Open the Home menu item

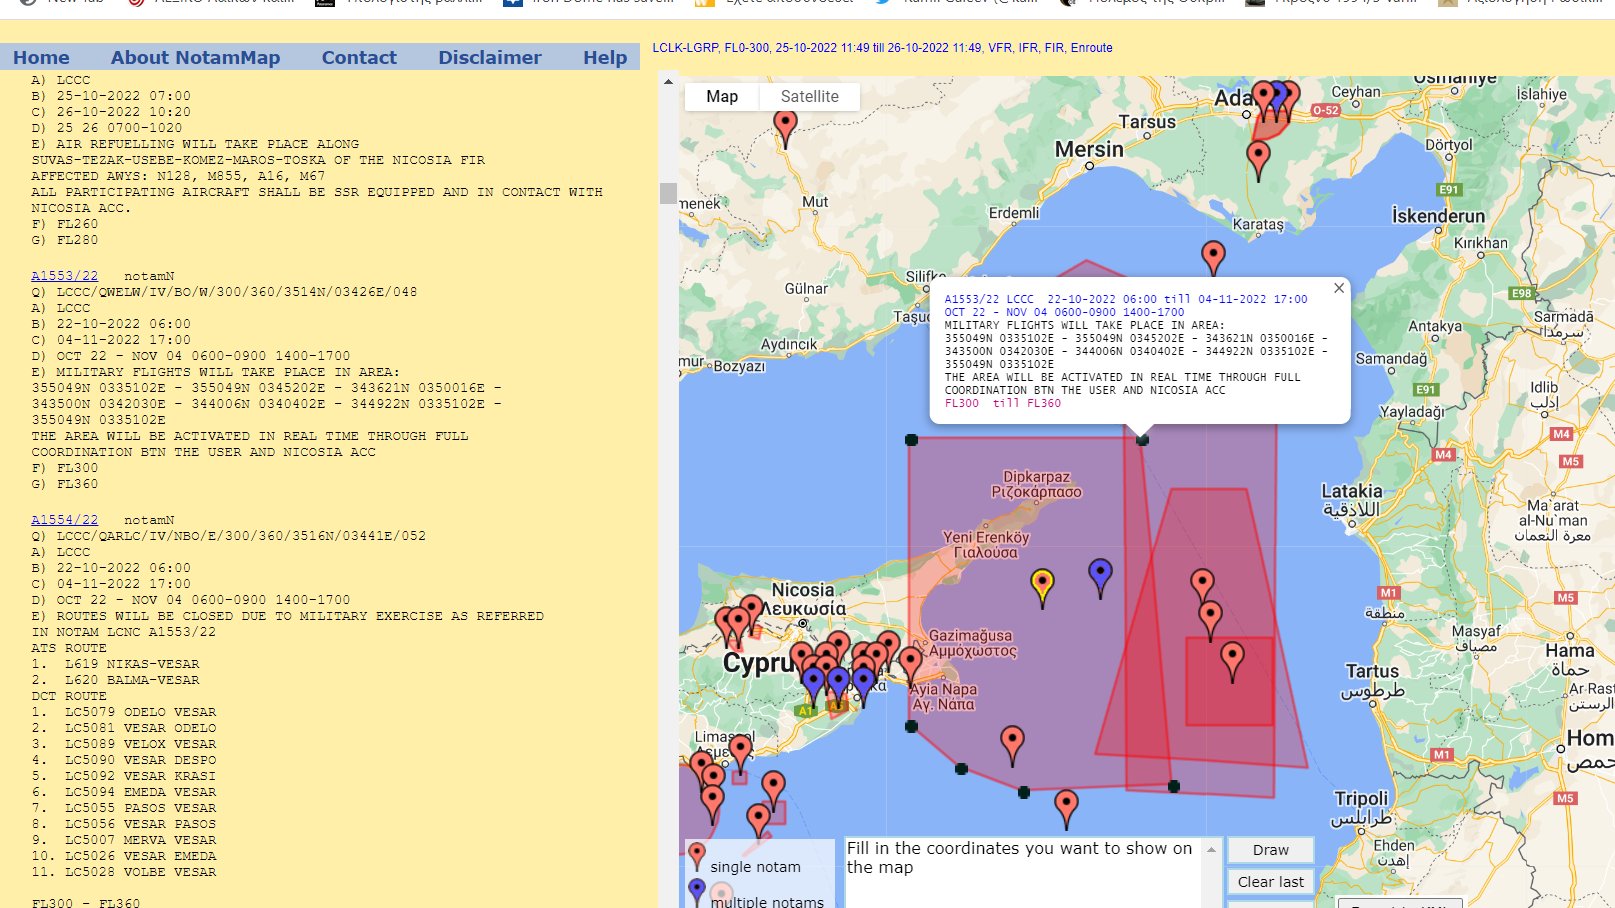(41, 58)
